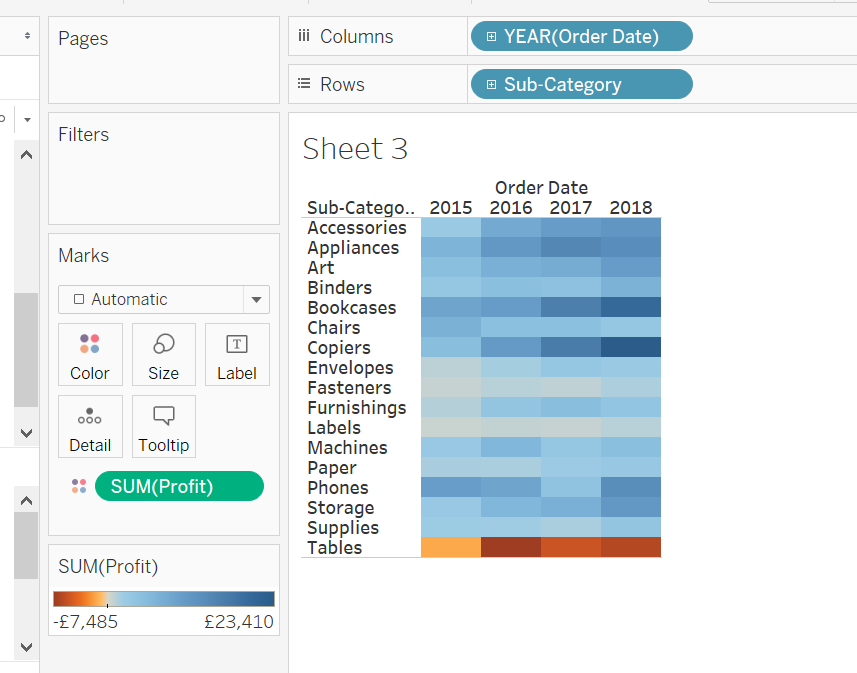Click the SUM(Profit) pill on Marks card
Viewport: 857px width, 673px height.
[179, 486]
